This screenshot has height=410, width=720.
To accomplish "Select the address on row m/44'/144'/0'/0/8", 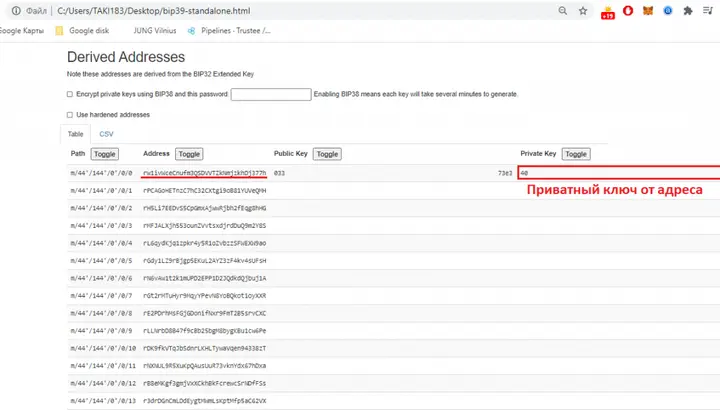I will [x=204, y=313].
